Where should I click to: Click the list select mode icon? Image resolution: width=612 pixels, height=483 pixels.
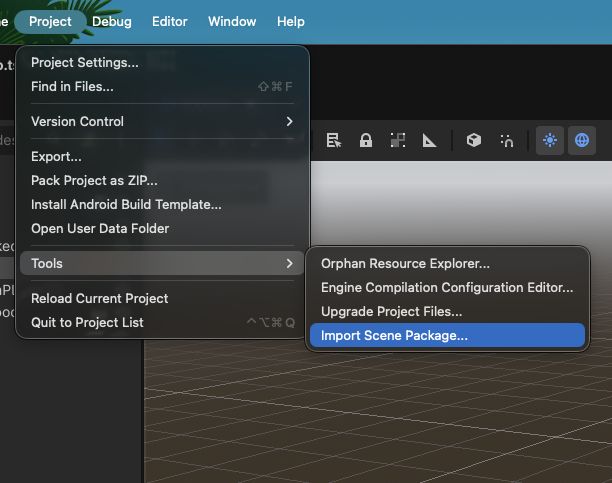coord(334,140)
